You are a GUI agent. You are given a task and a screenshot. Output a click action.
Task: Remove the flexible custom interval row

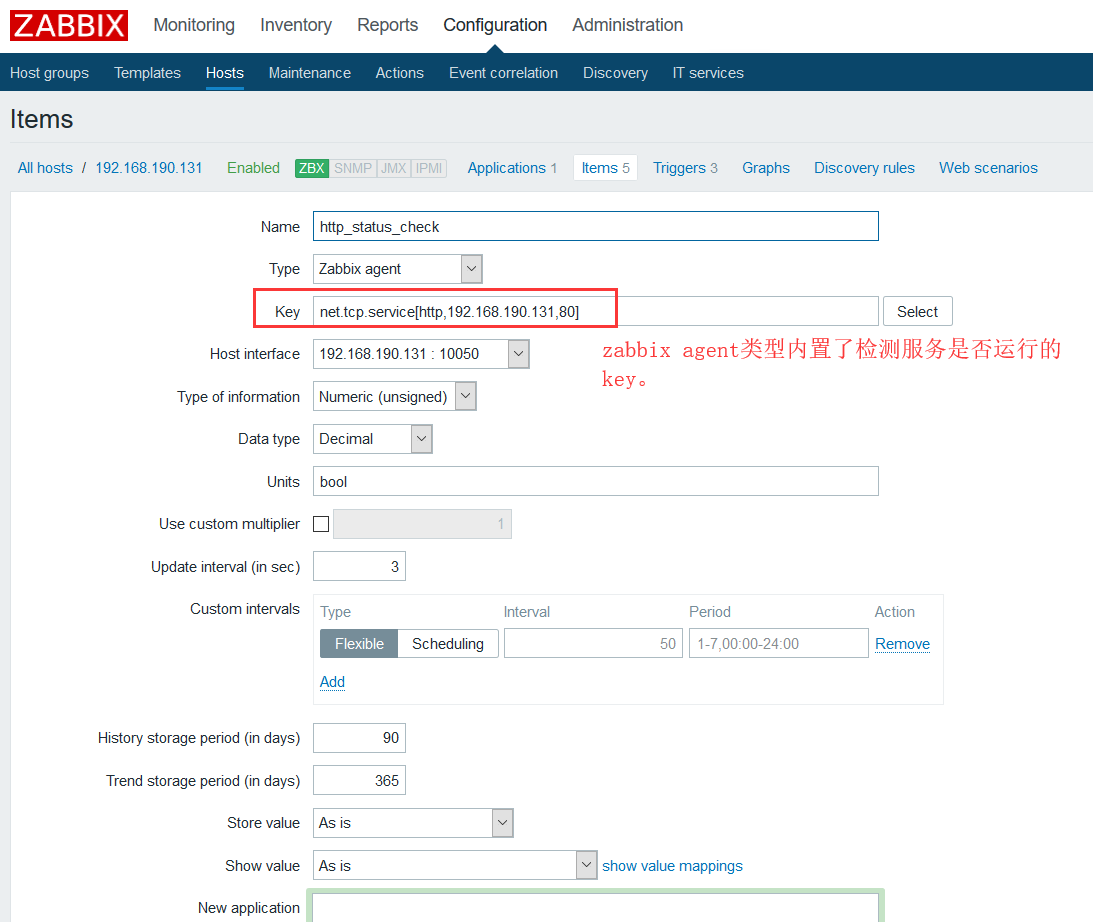click(x=902, y=644)
